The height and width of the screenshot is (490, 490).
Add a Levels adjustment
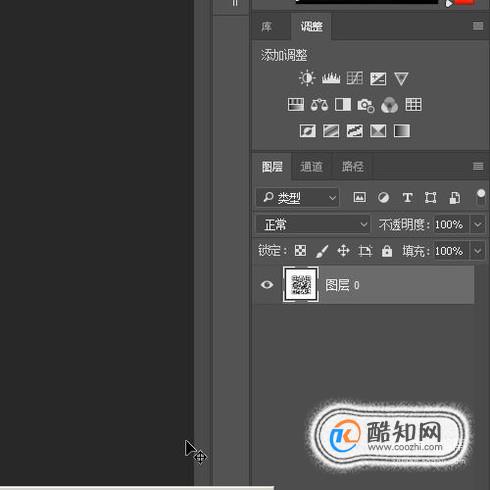tap(331, 79)
